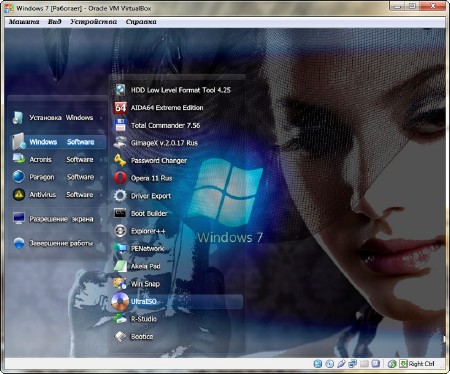
Task: Select the PENetwork entry label
Action: 147,248
